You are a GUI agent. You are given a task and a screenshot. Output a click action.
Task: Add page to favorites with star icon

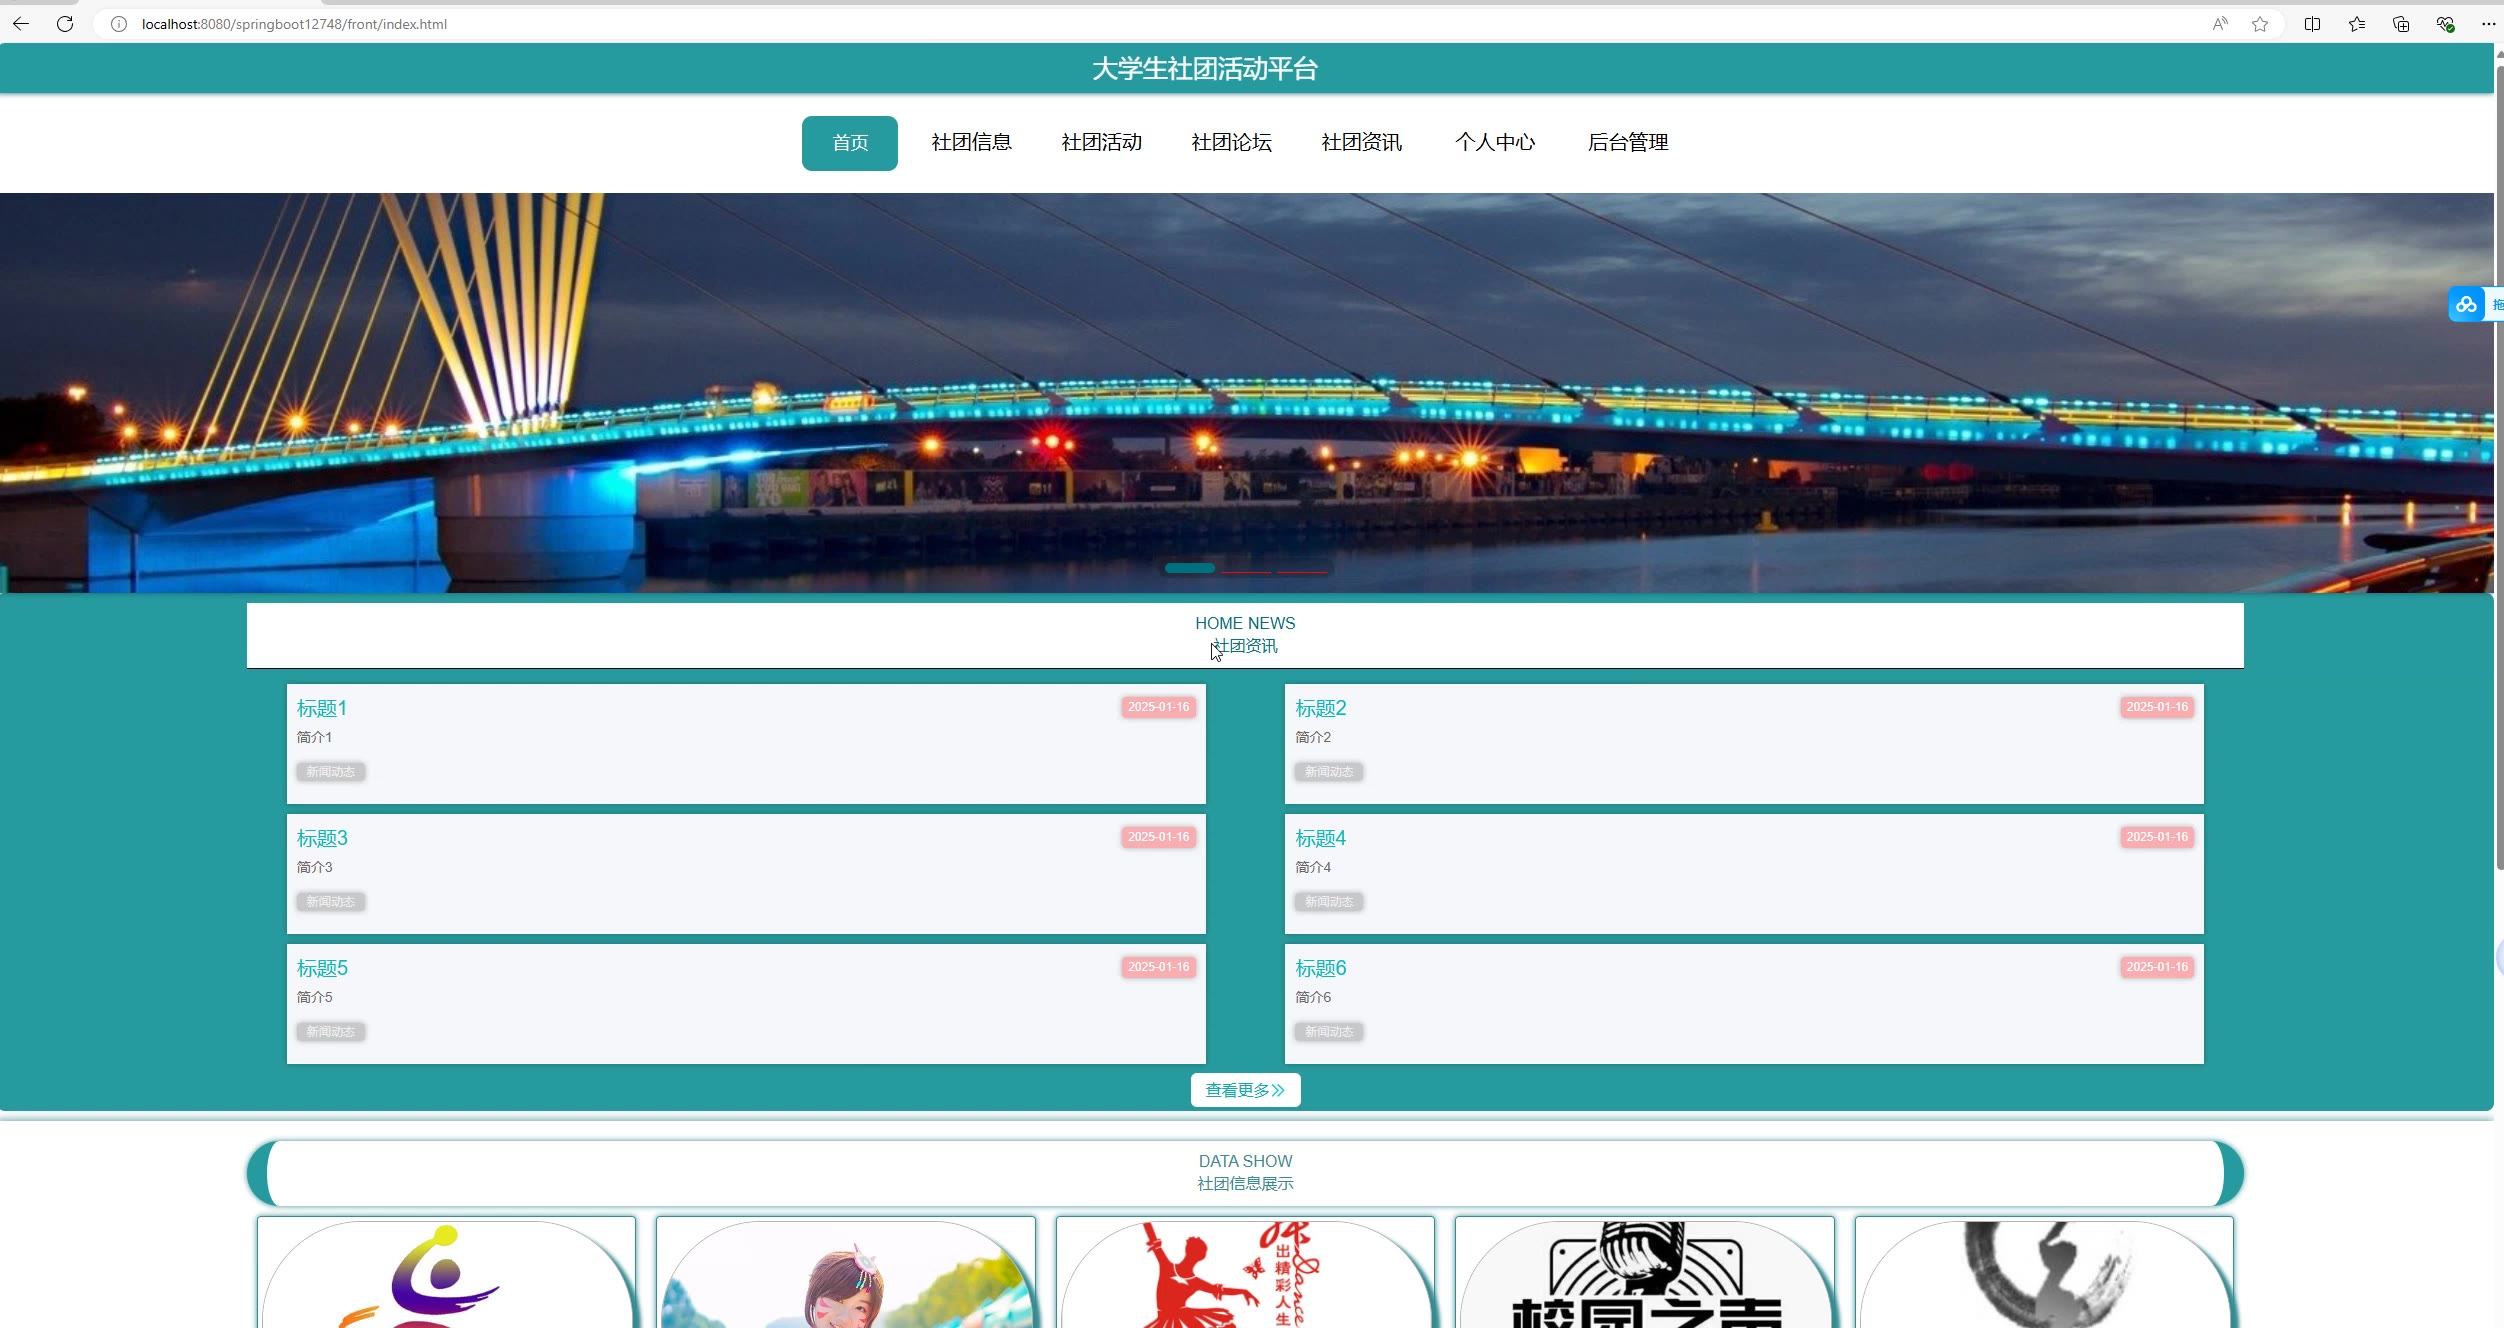[2260, 24]
